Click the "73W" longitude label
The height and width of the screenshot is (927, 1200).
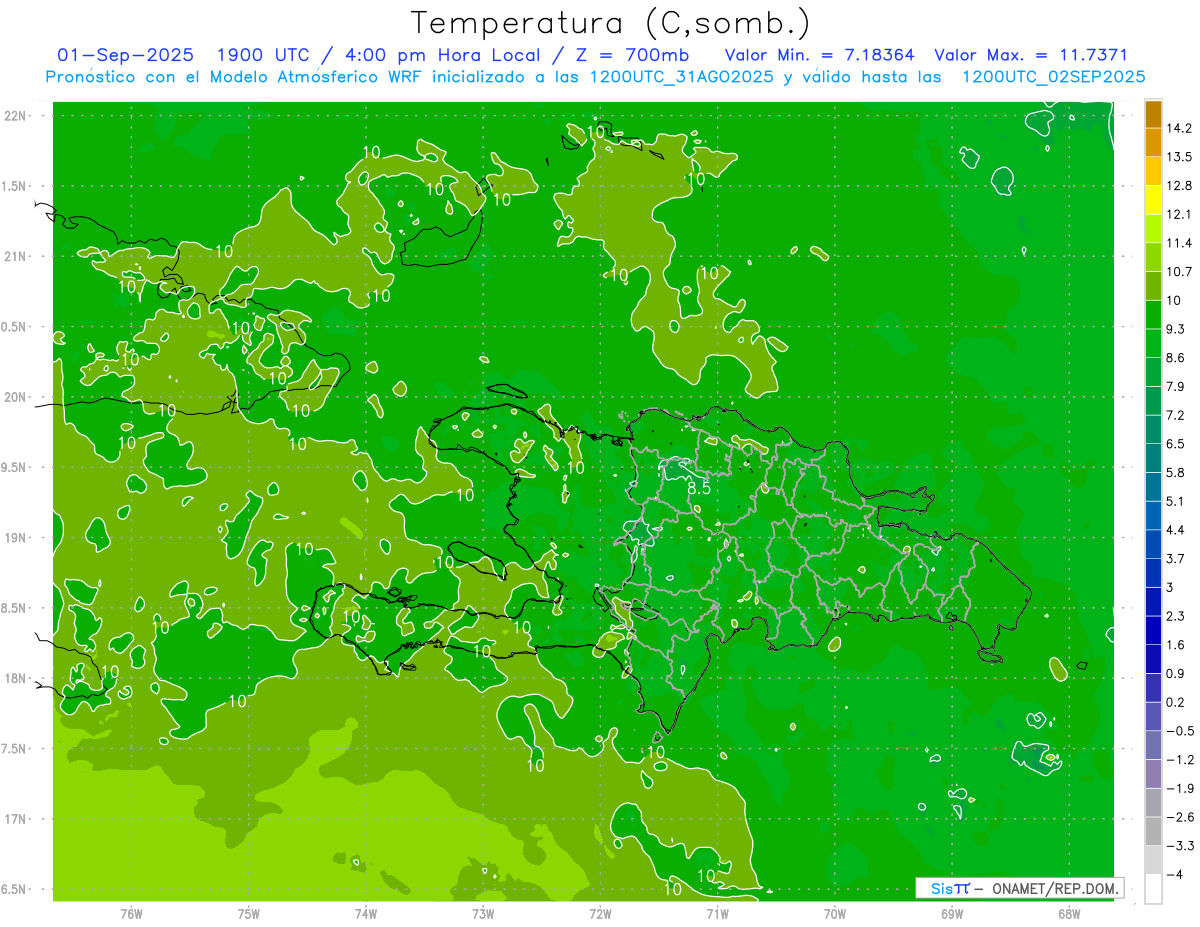(x=483, y=913)
